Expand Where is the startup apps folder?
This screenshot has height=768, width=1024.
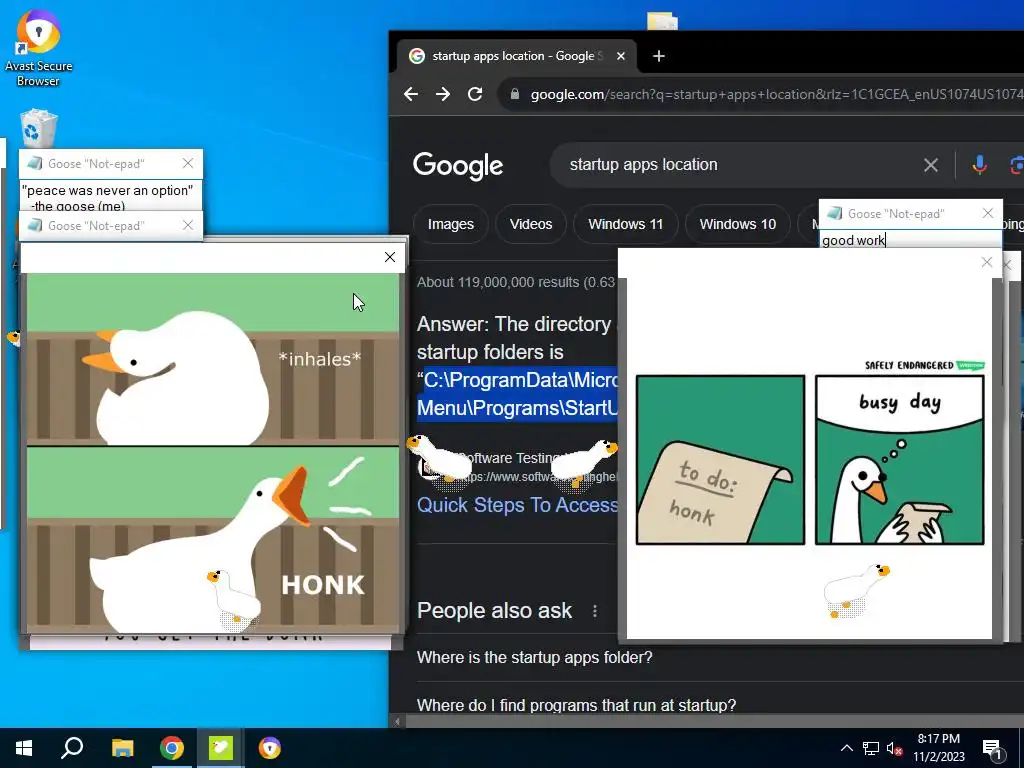[x=534, y=657]
